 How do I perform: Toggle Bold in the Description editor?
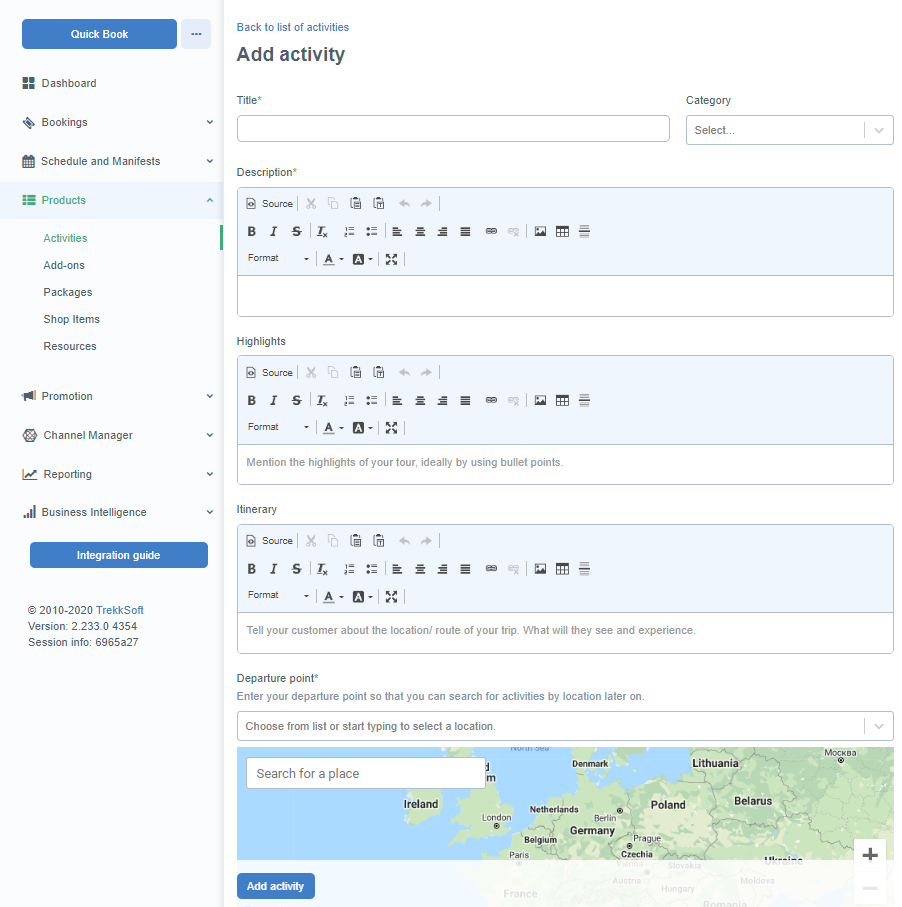point(252,231)
